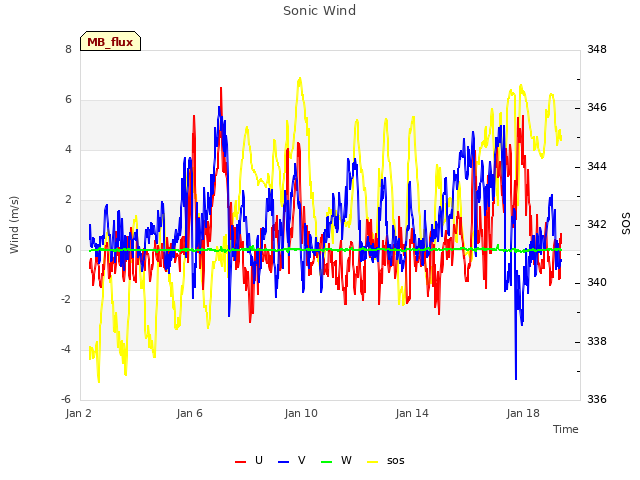The height and width of the screenshot is (480, 640).
Task: Click the Wind (m/s) axis title
Action: (14, 225)
